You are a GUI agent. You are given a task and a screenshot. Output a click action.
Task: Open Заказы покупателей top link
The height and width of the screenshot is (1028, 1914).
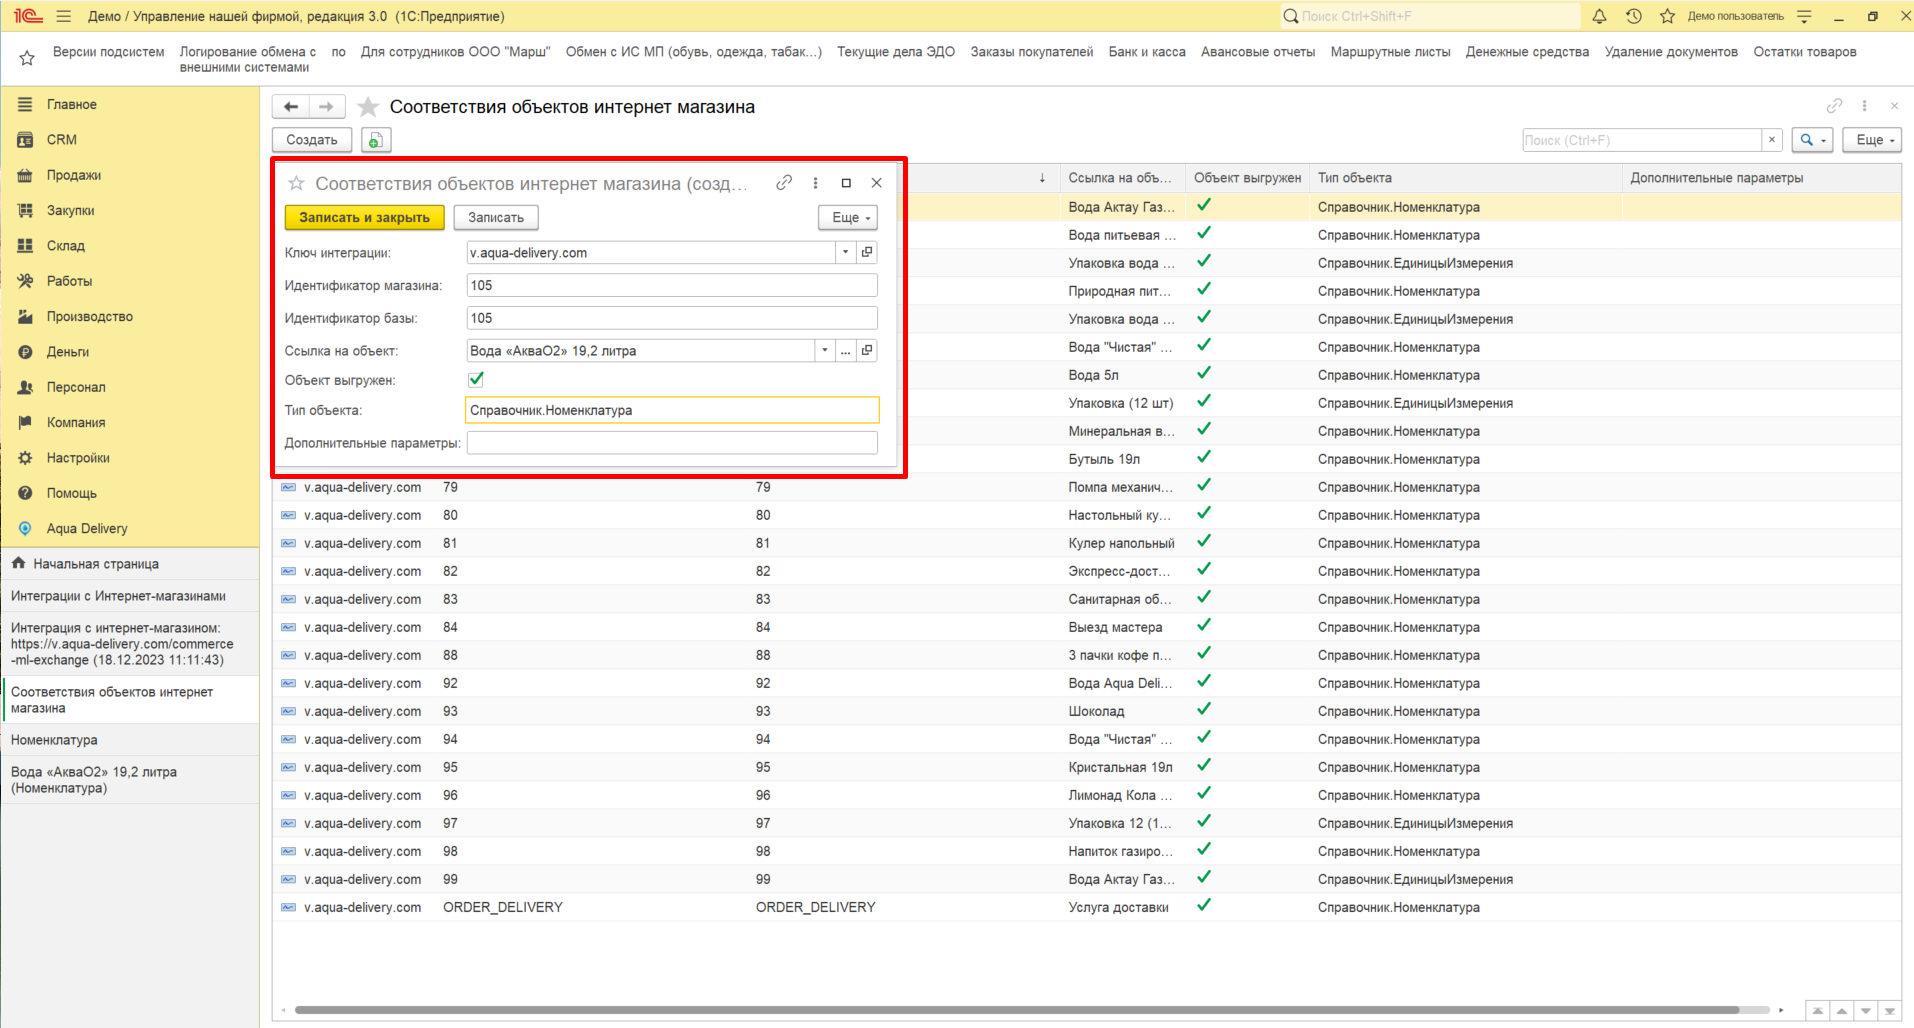click(1031, 52)
